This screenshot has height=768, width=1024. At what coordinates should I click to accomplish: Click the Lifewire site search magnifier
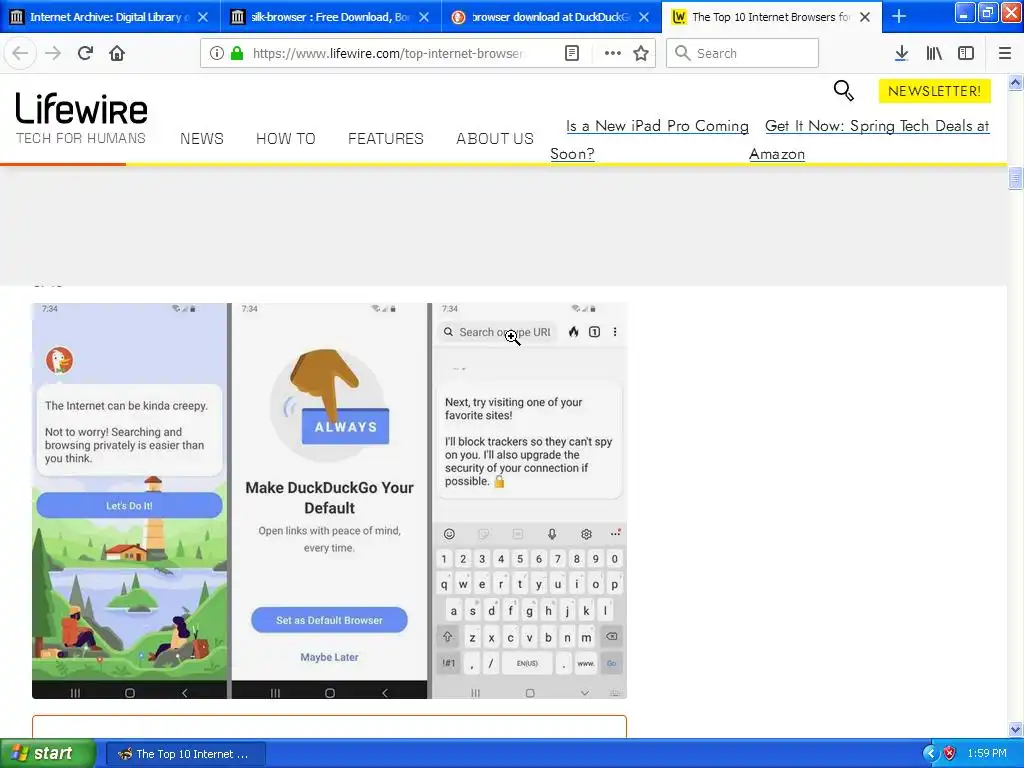click(x=844, y=90)
